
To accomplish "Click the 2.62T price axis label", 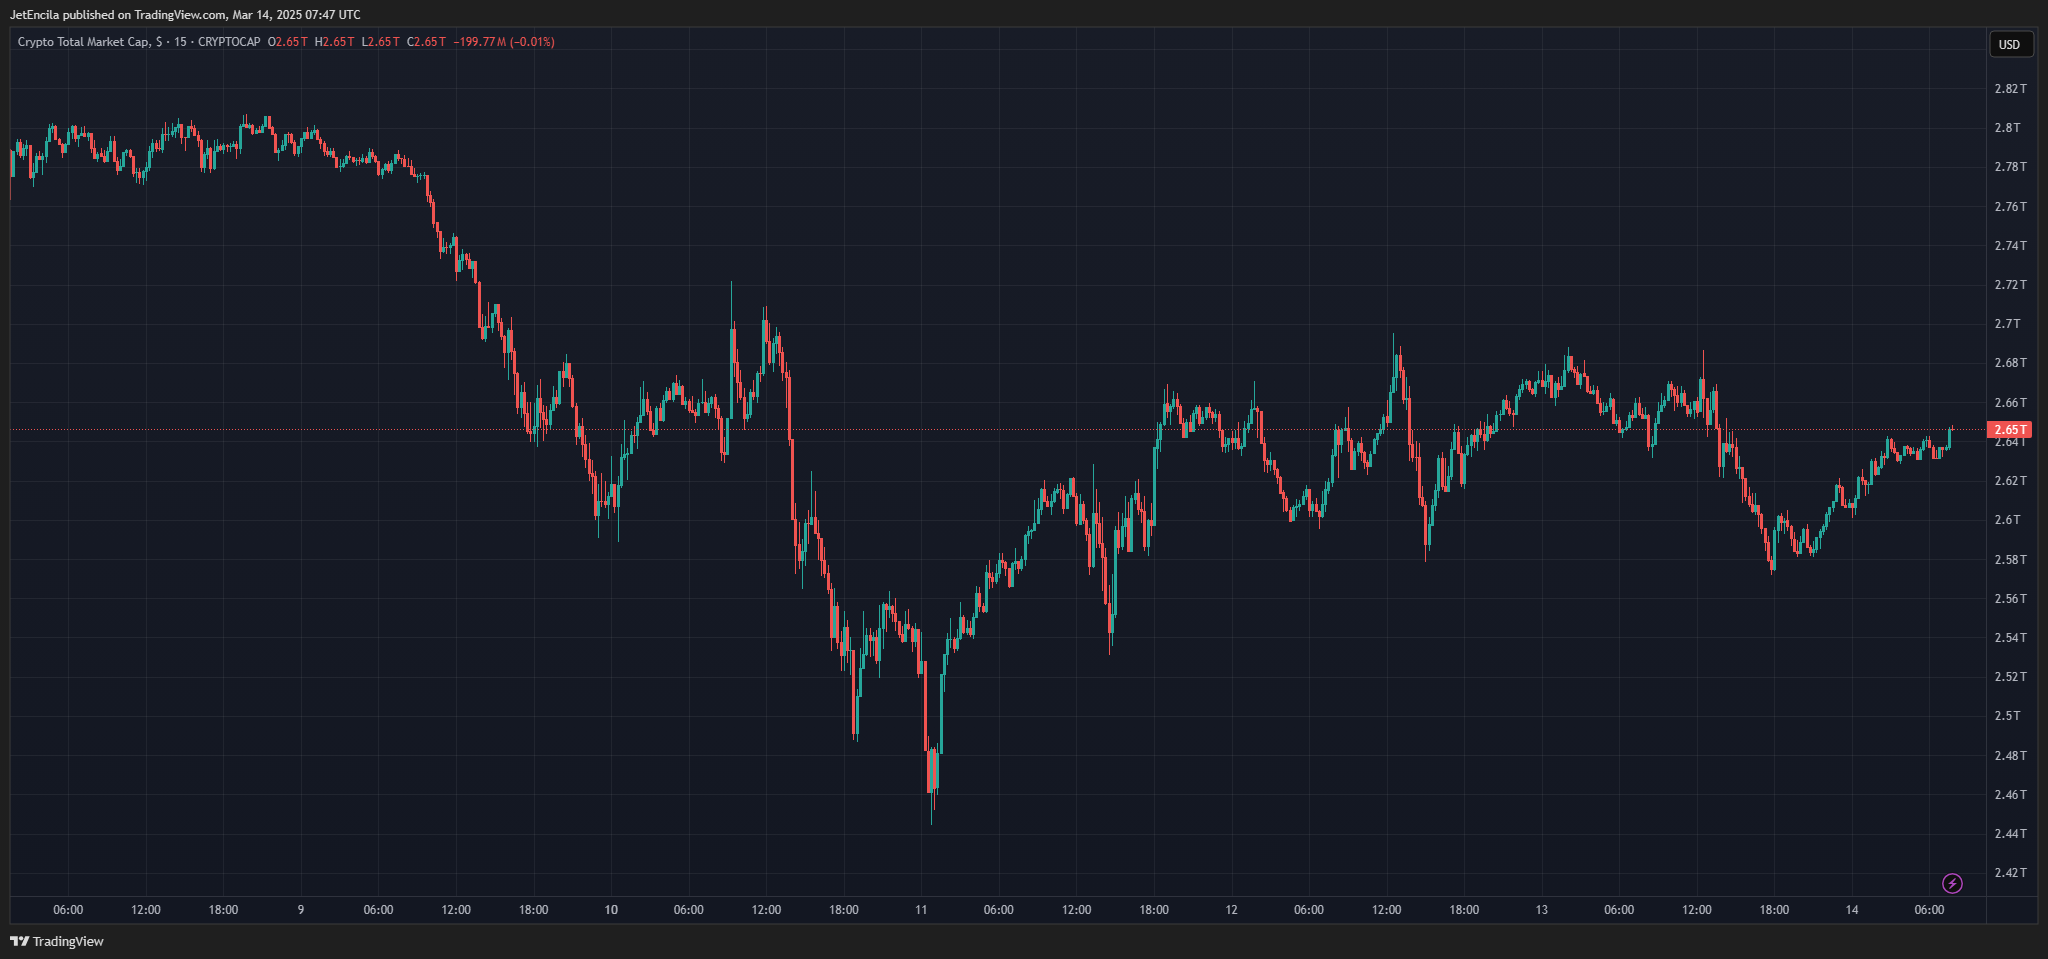I will pyautogui.click(x=2010, y=481).
